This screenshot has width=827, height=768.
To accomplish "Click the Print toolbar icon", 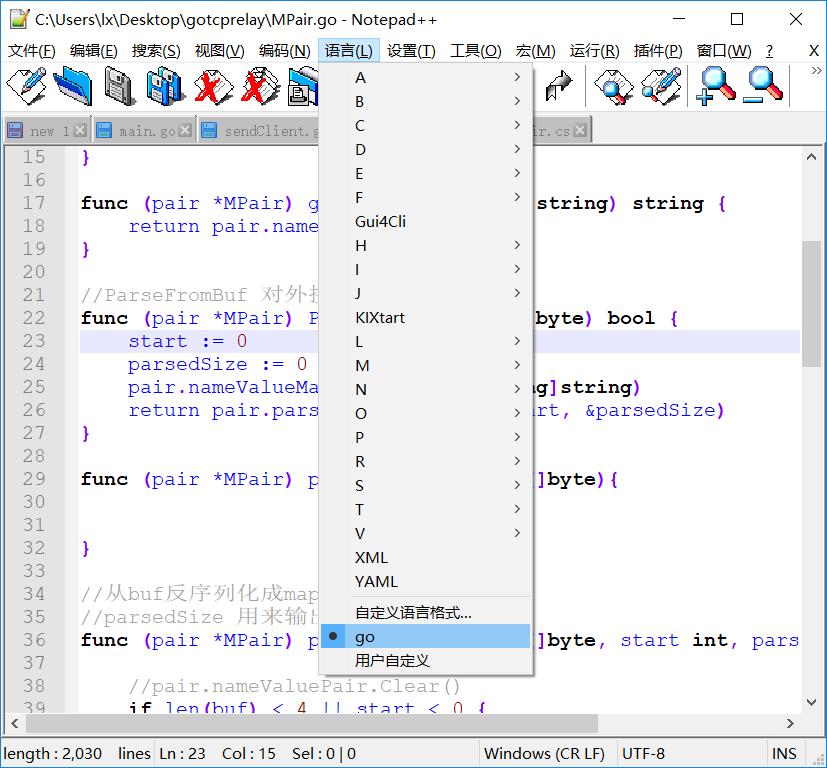I will (303, 86).
